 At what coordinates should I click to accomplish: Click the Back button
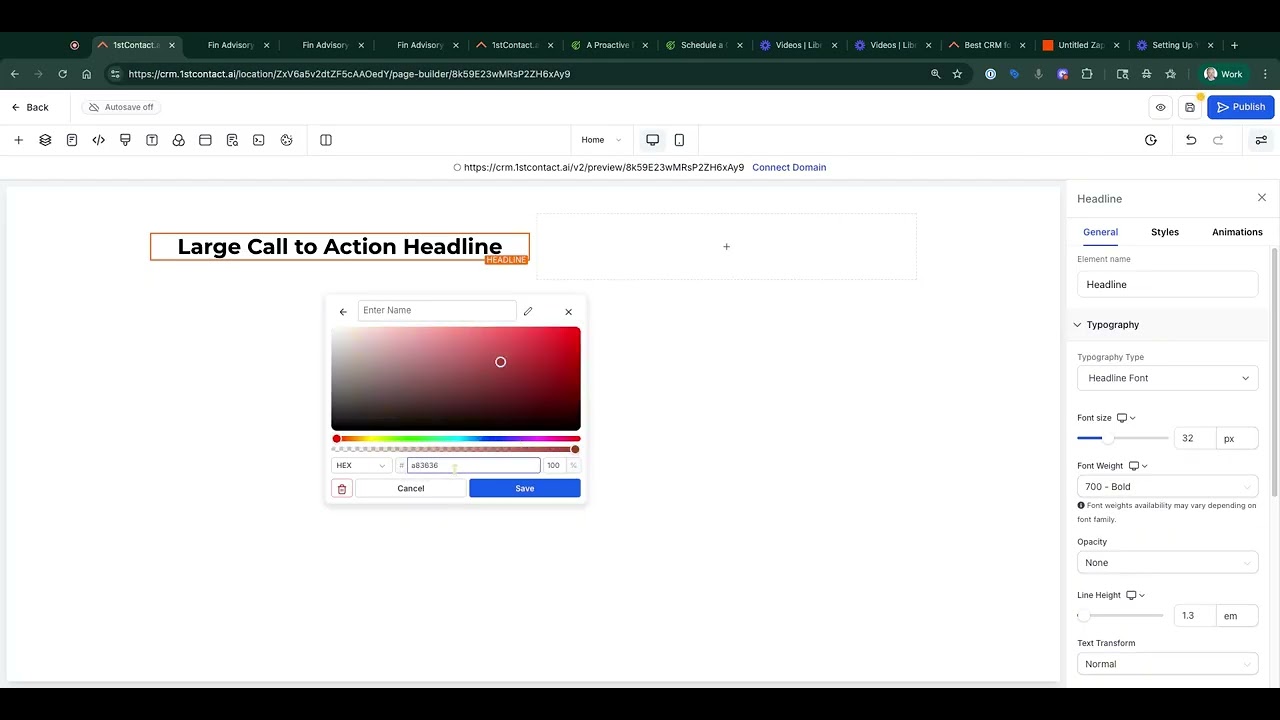point(30,107)
